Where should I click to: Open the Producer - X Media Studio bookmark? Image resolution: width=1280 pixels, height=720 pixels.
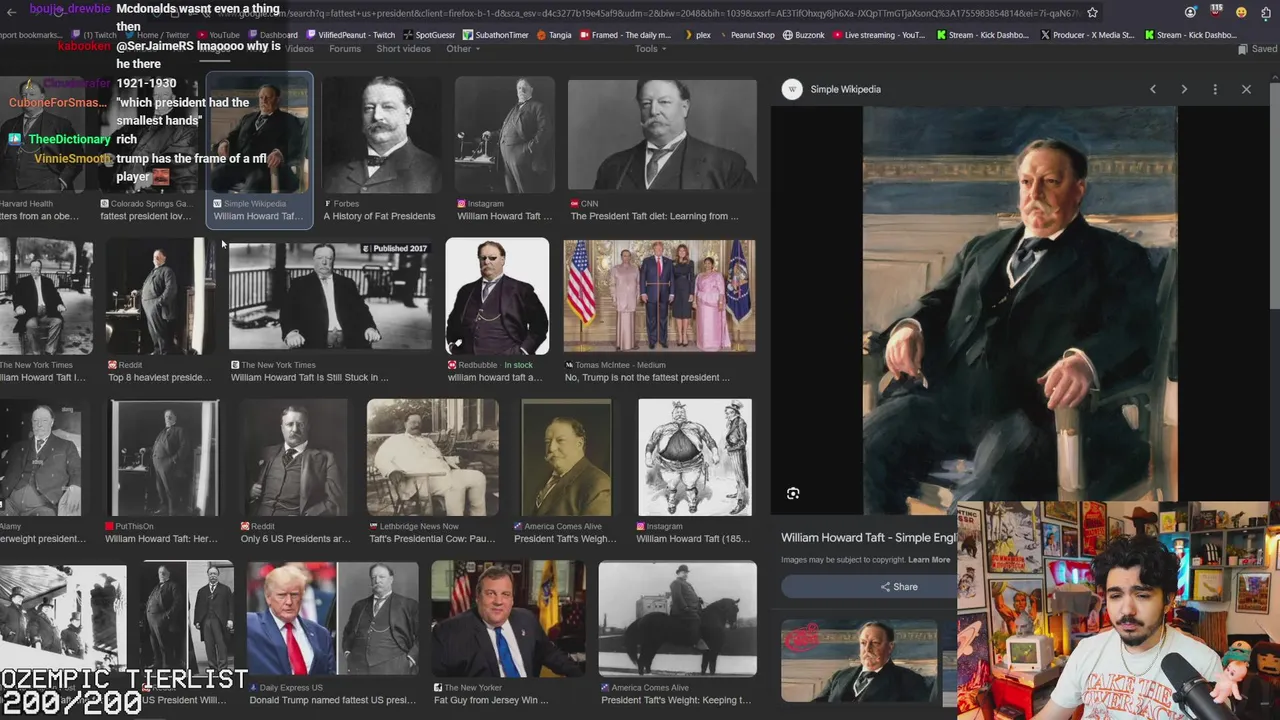click(1088, 35)
